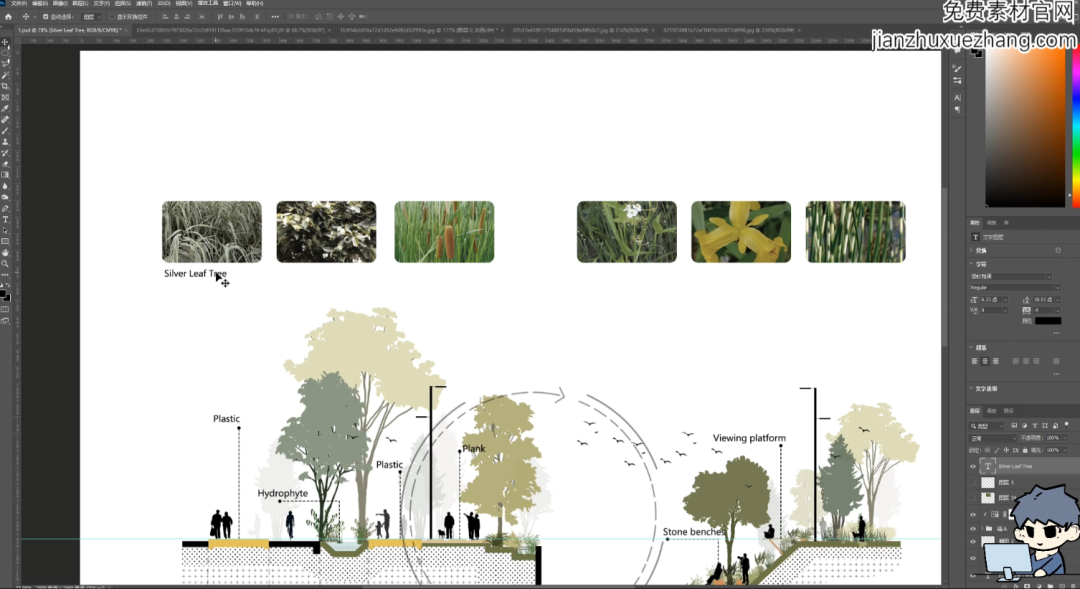This screenshot has width=1080, height=589.
Task: Select the Horizontal Type tool
Action: (x=5, y=220)
